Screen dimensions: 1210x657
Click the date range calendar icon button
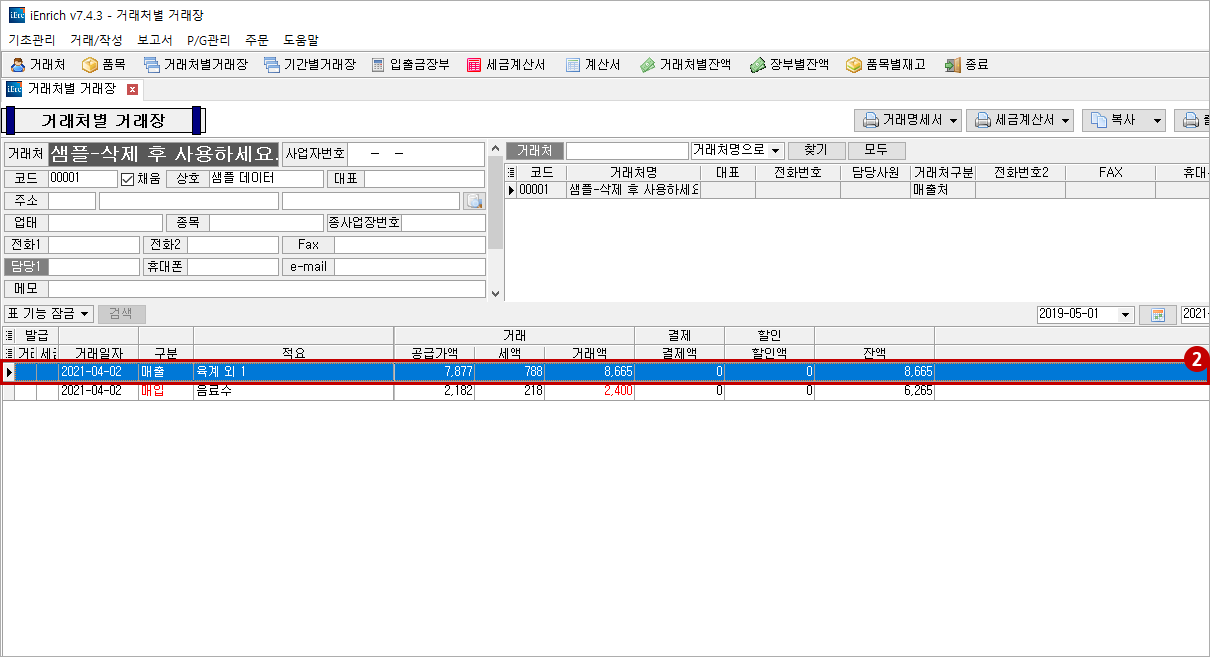(x=1158, y=314)
